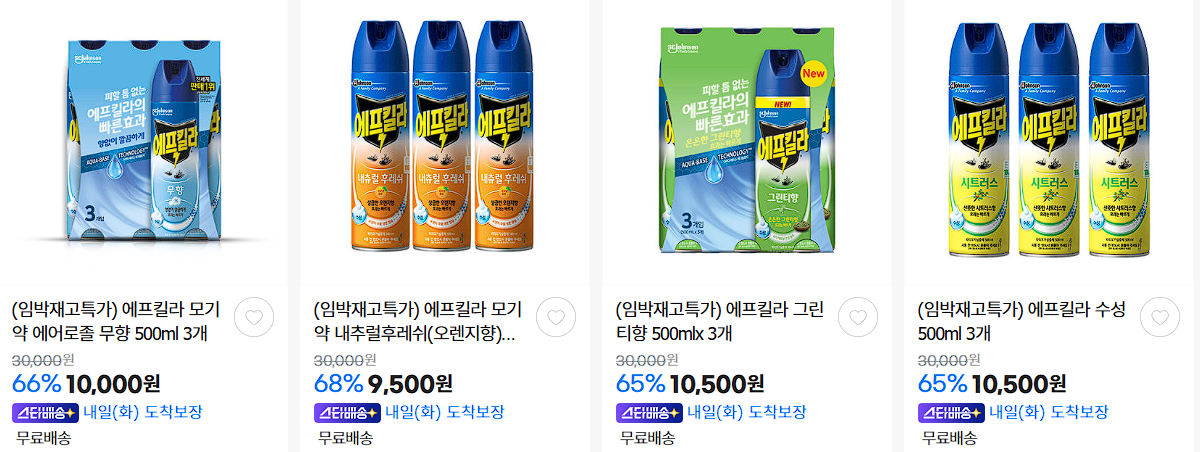Open the 에프킬라 그린티향 500ml title link

point(719,321)
